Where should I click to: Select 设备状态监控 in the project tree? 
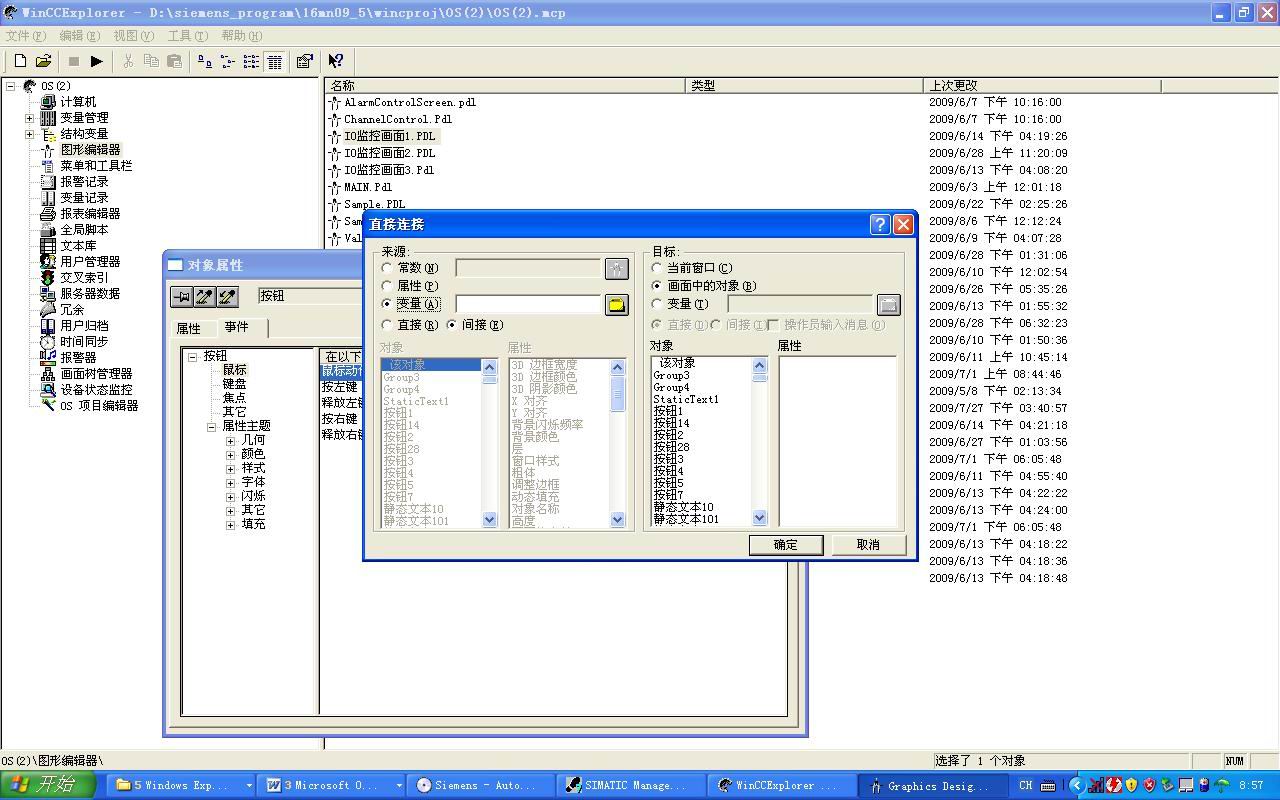pyautogui.click(x=96, y=390)
